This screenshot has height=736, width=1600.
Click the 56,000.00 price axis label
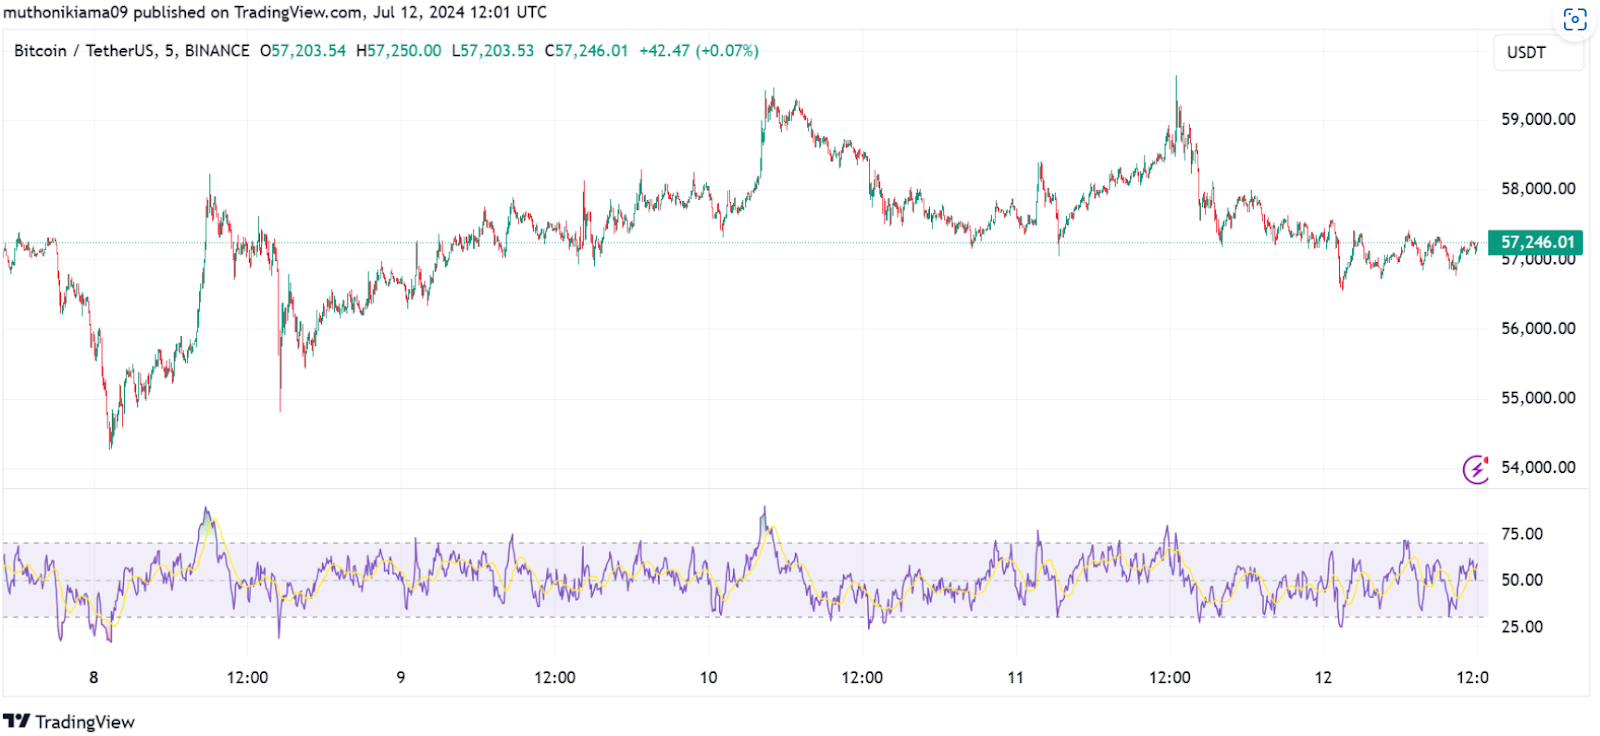click(1538, 328)
